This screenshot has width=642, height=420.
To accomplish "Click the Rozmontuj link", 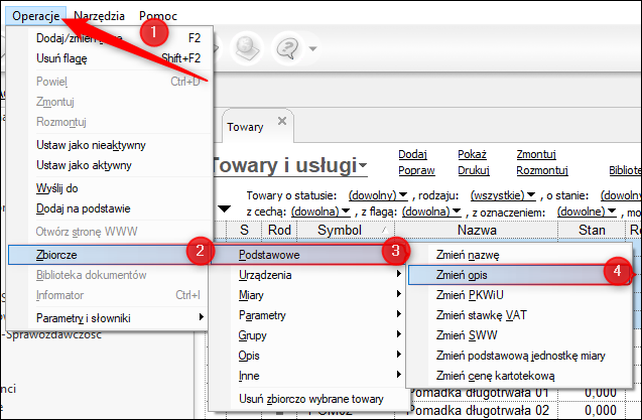I will 542,170.
